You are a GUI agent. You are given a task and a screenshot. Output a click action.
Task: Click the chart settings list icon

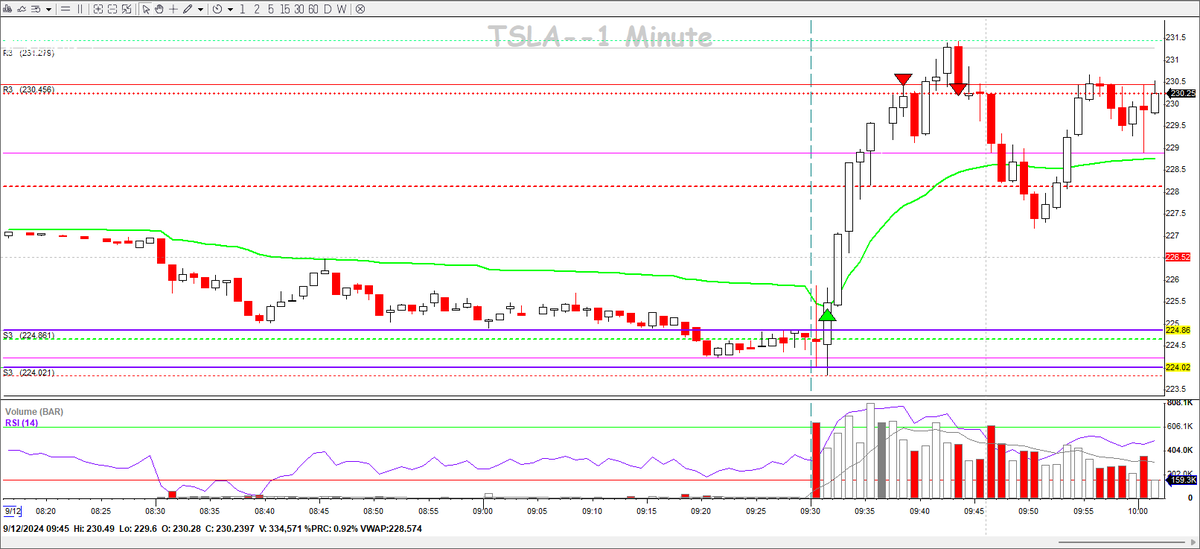(x=36, y=9)
